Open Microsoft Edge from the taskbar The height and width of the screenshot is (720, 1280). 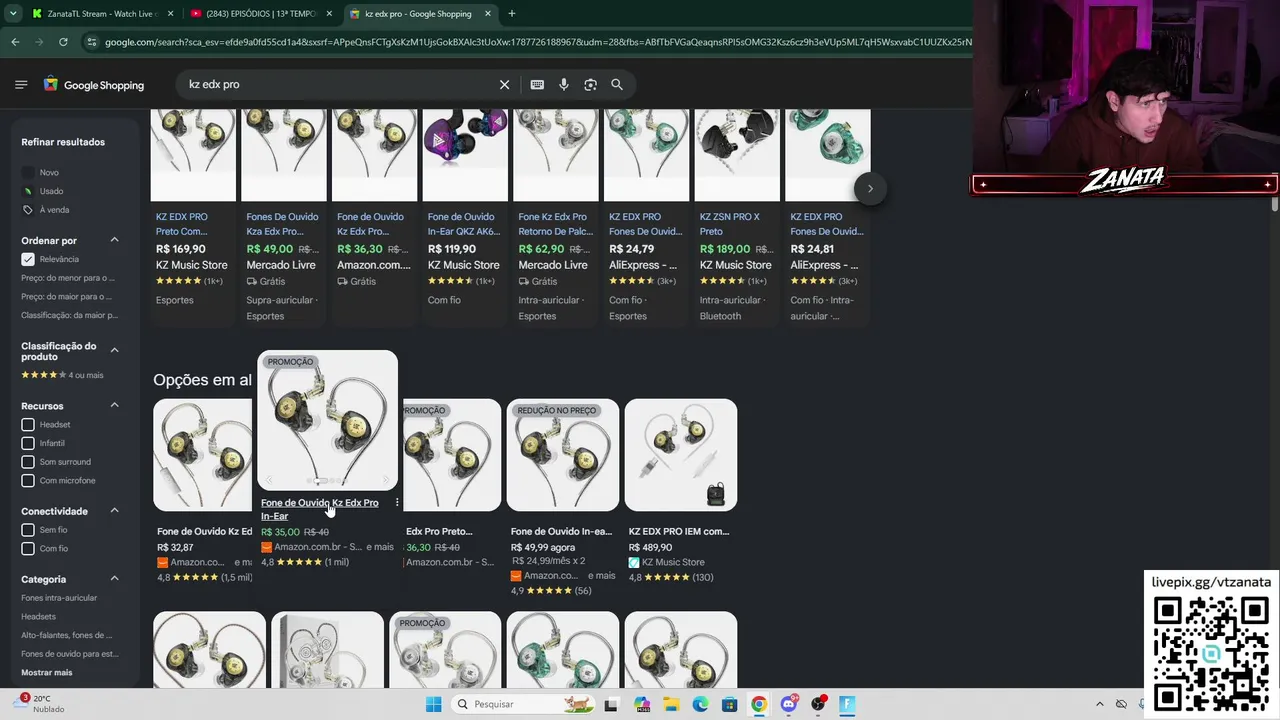click(x=701, y=704)
